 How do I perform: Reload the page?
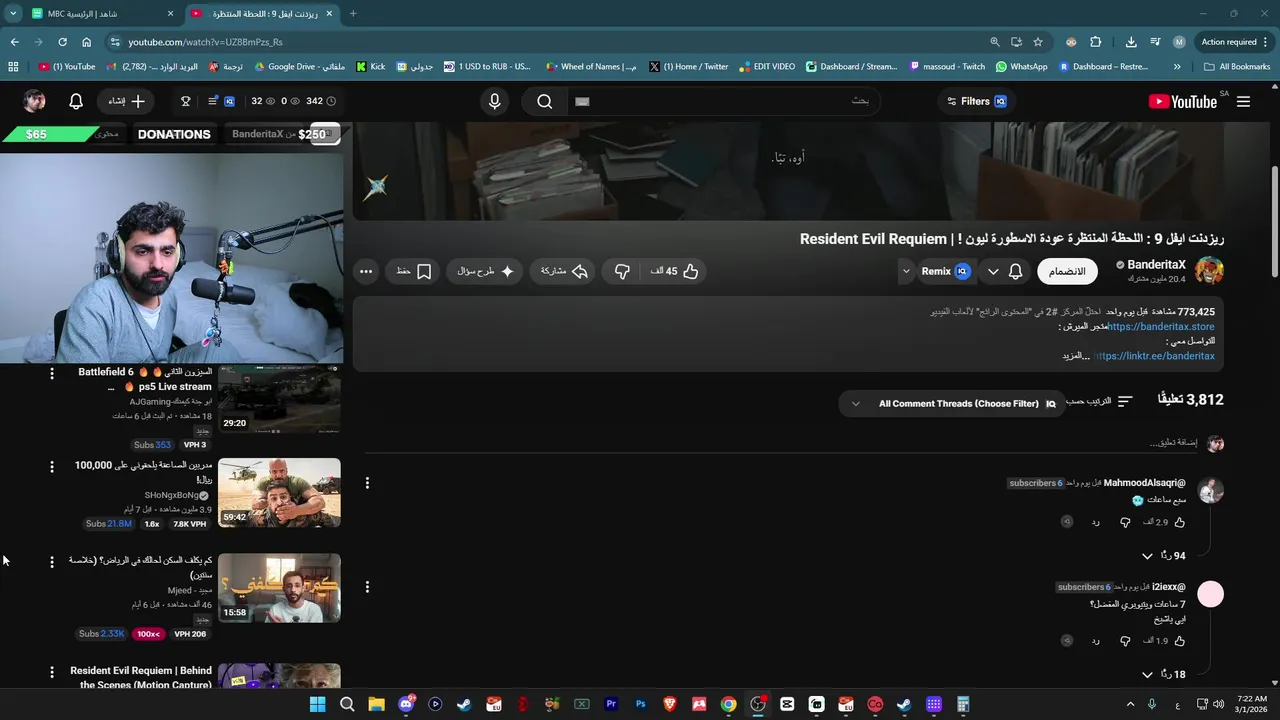point(62,42)
